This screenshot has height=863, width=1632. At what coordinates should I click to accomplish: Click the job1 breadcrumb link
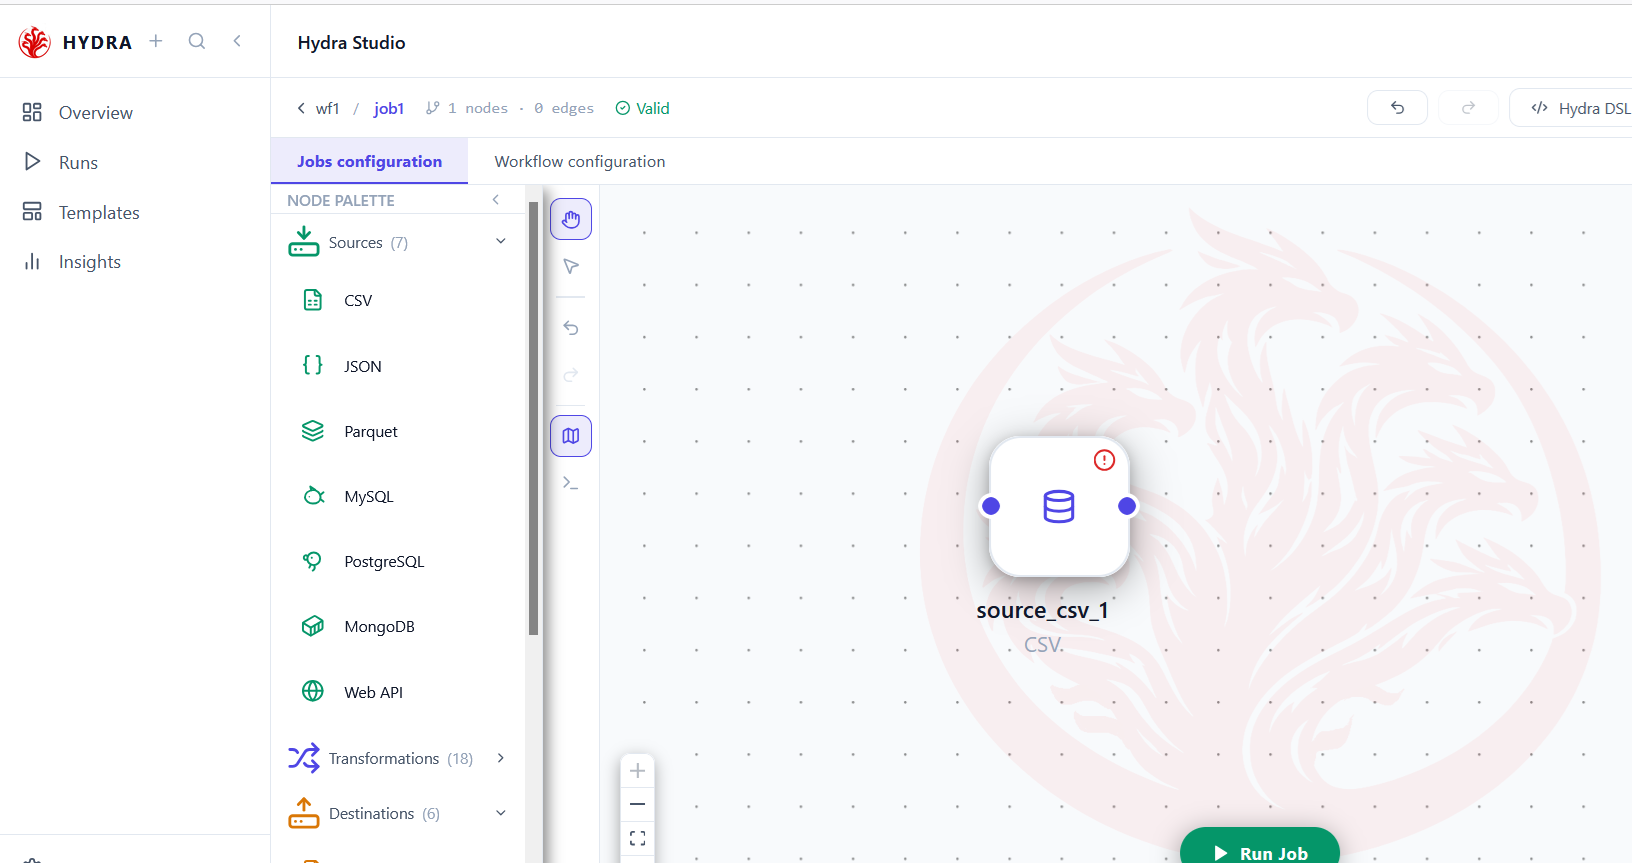coord(389,108)
